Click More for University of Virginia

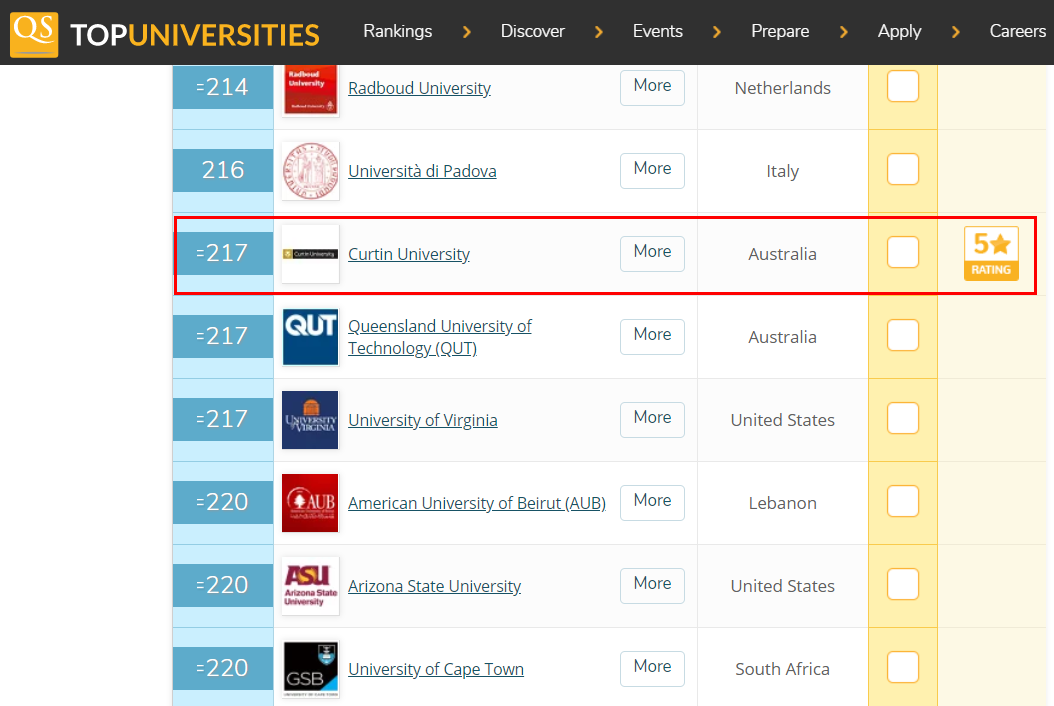[x=652, y=419]
